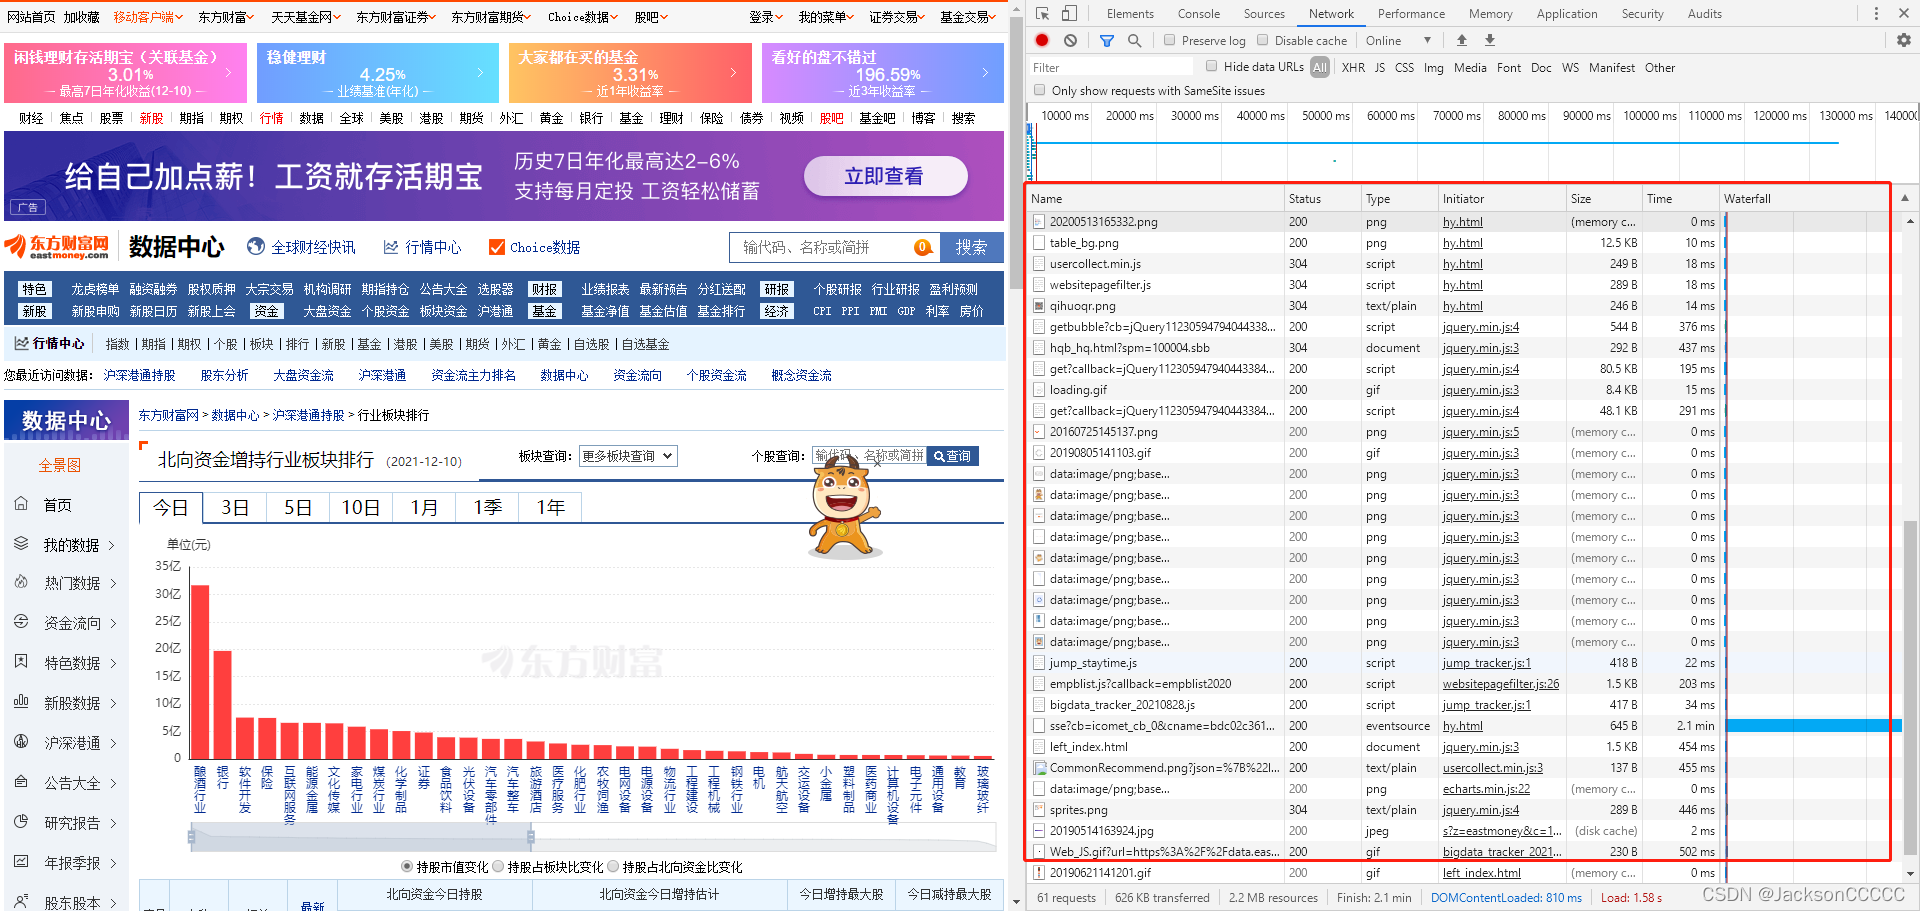The height and width of the screenshot is (911, 1920).
Task: Expand 登录 dropdown
Action: point(766,17)
